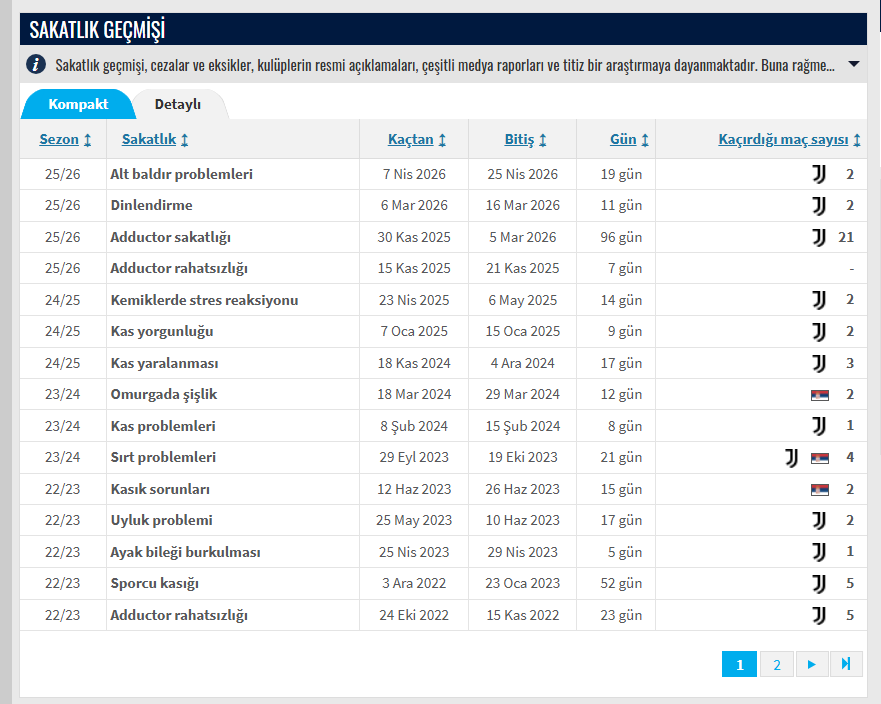881x704 pixels.
Task: Click Juventus logo in Sırt problemleri row
Action: tap(792, 457)
